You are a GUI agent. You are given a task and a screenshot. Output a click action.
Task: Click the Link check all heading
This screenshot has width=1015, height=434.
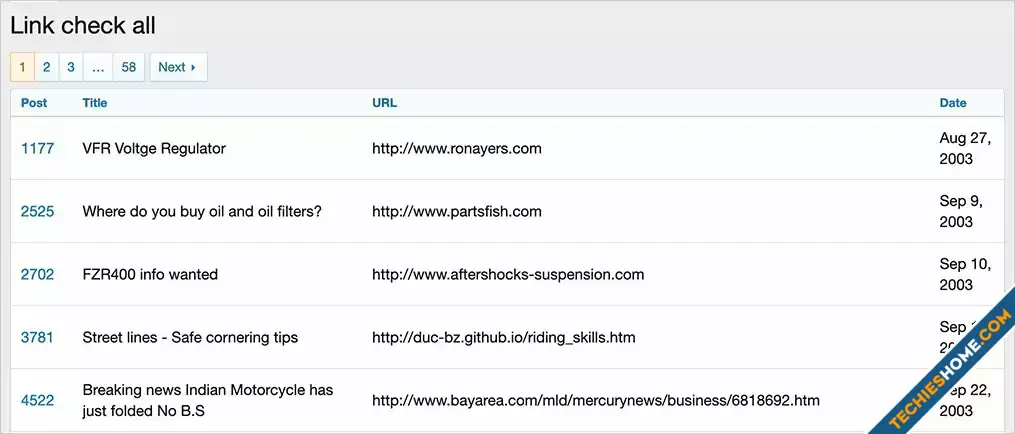tap(83, 26)
